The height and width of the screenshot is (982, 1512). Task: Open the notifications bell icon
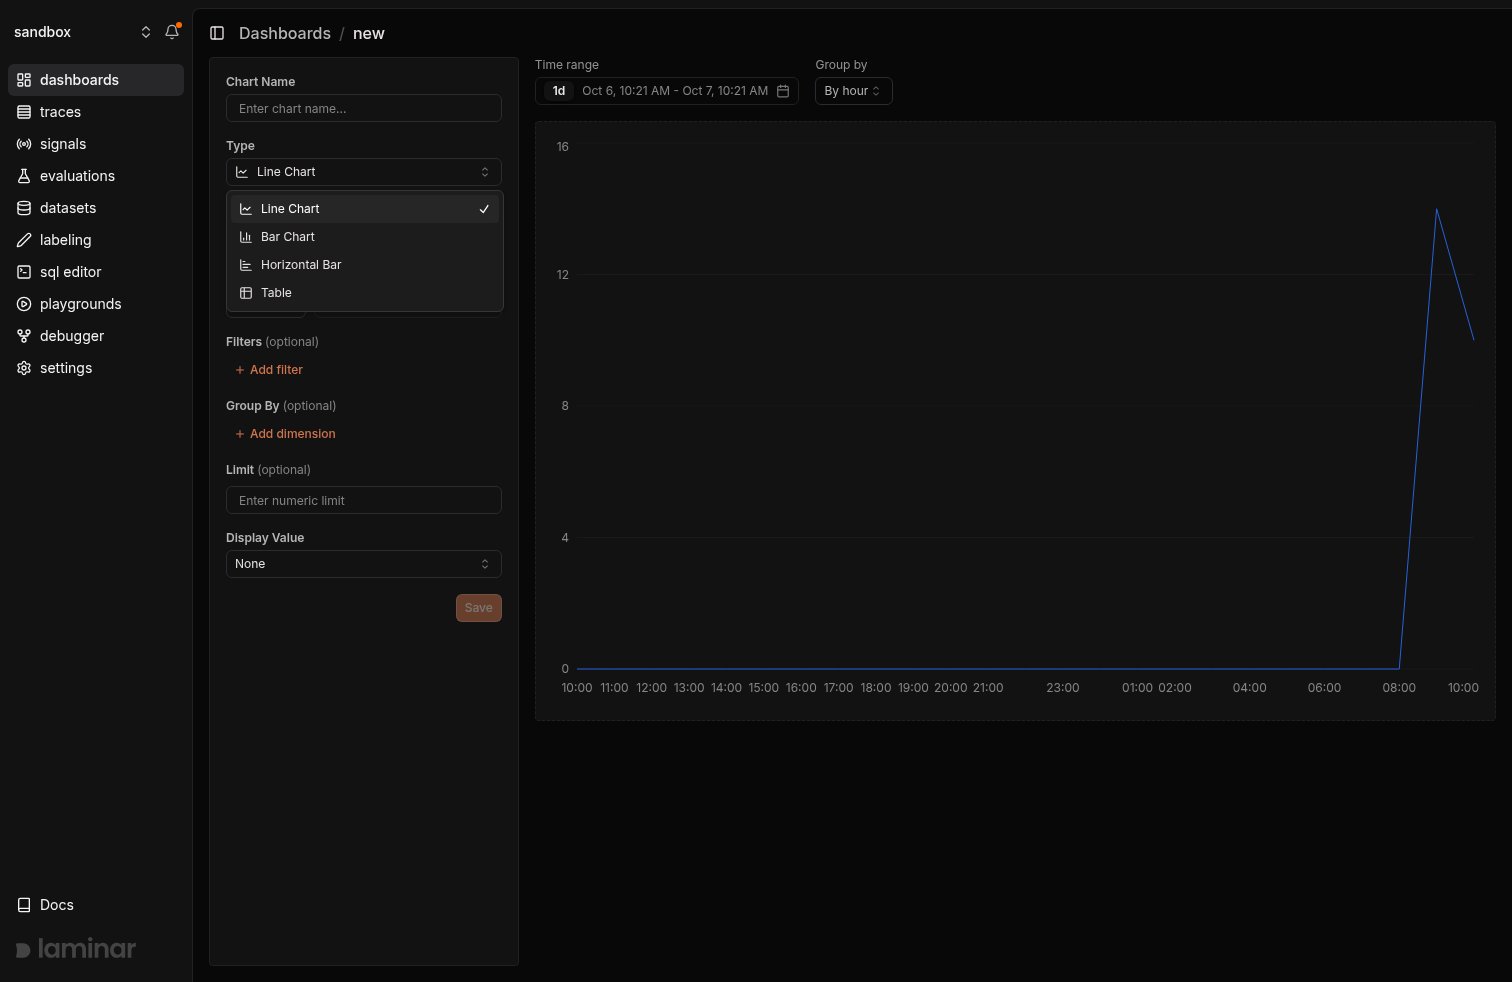click(x=172, y=32)
